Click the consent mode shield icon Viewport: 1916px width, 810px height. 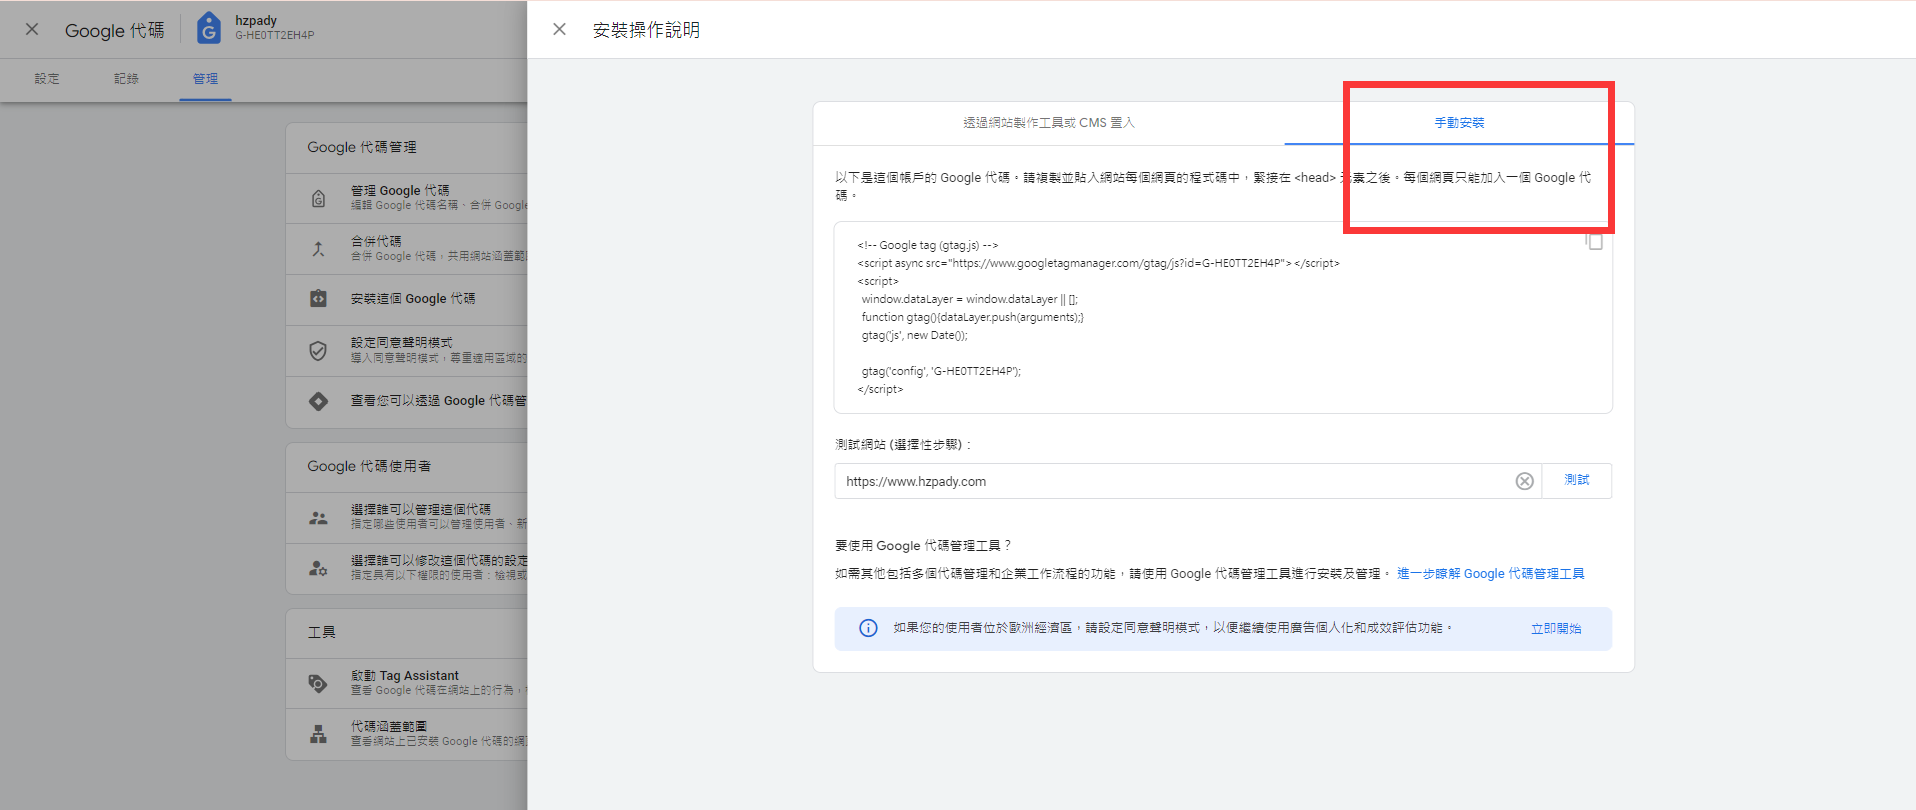click(x=318, y=351)
